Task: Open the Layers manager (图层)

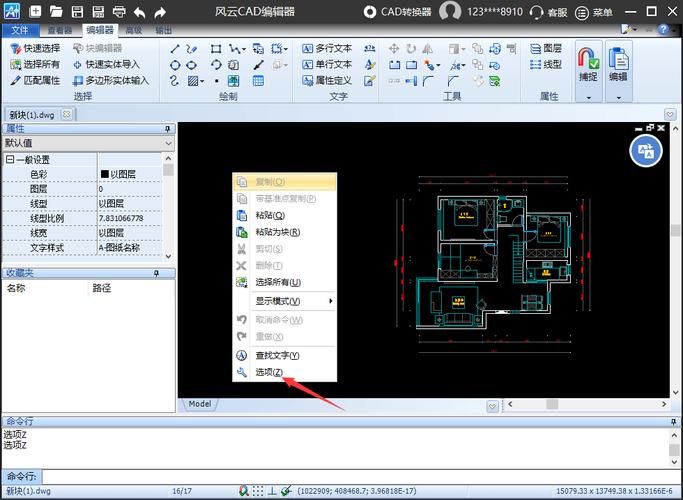Action: (546, 48)
